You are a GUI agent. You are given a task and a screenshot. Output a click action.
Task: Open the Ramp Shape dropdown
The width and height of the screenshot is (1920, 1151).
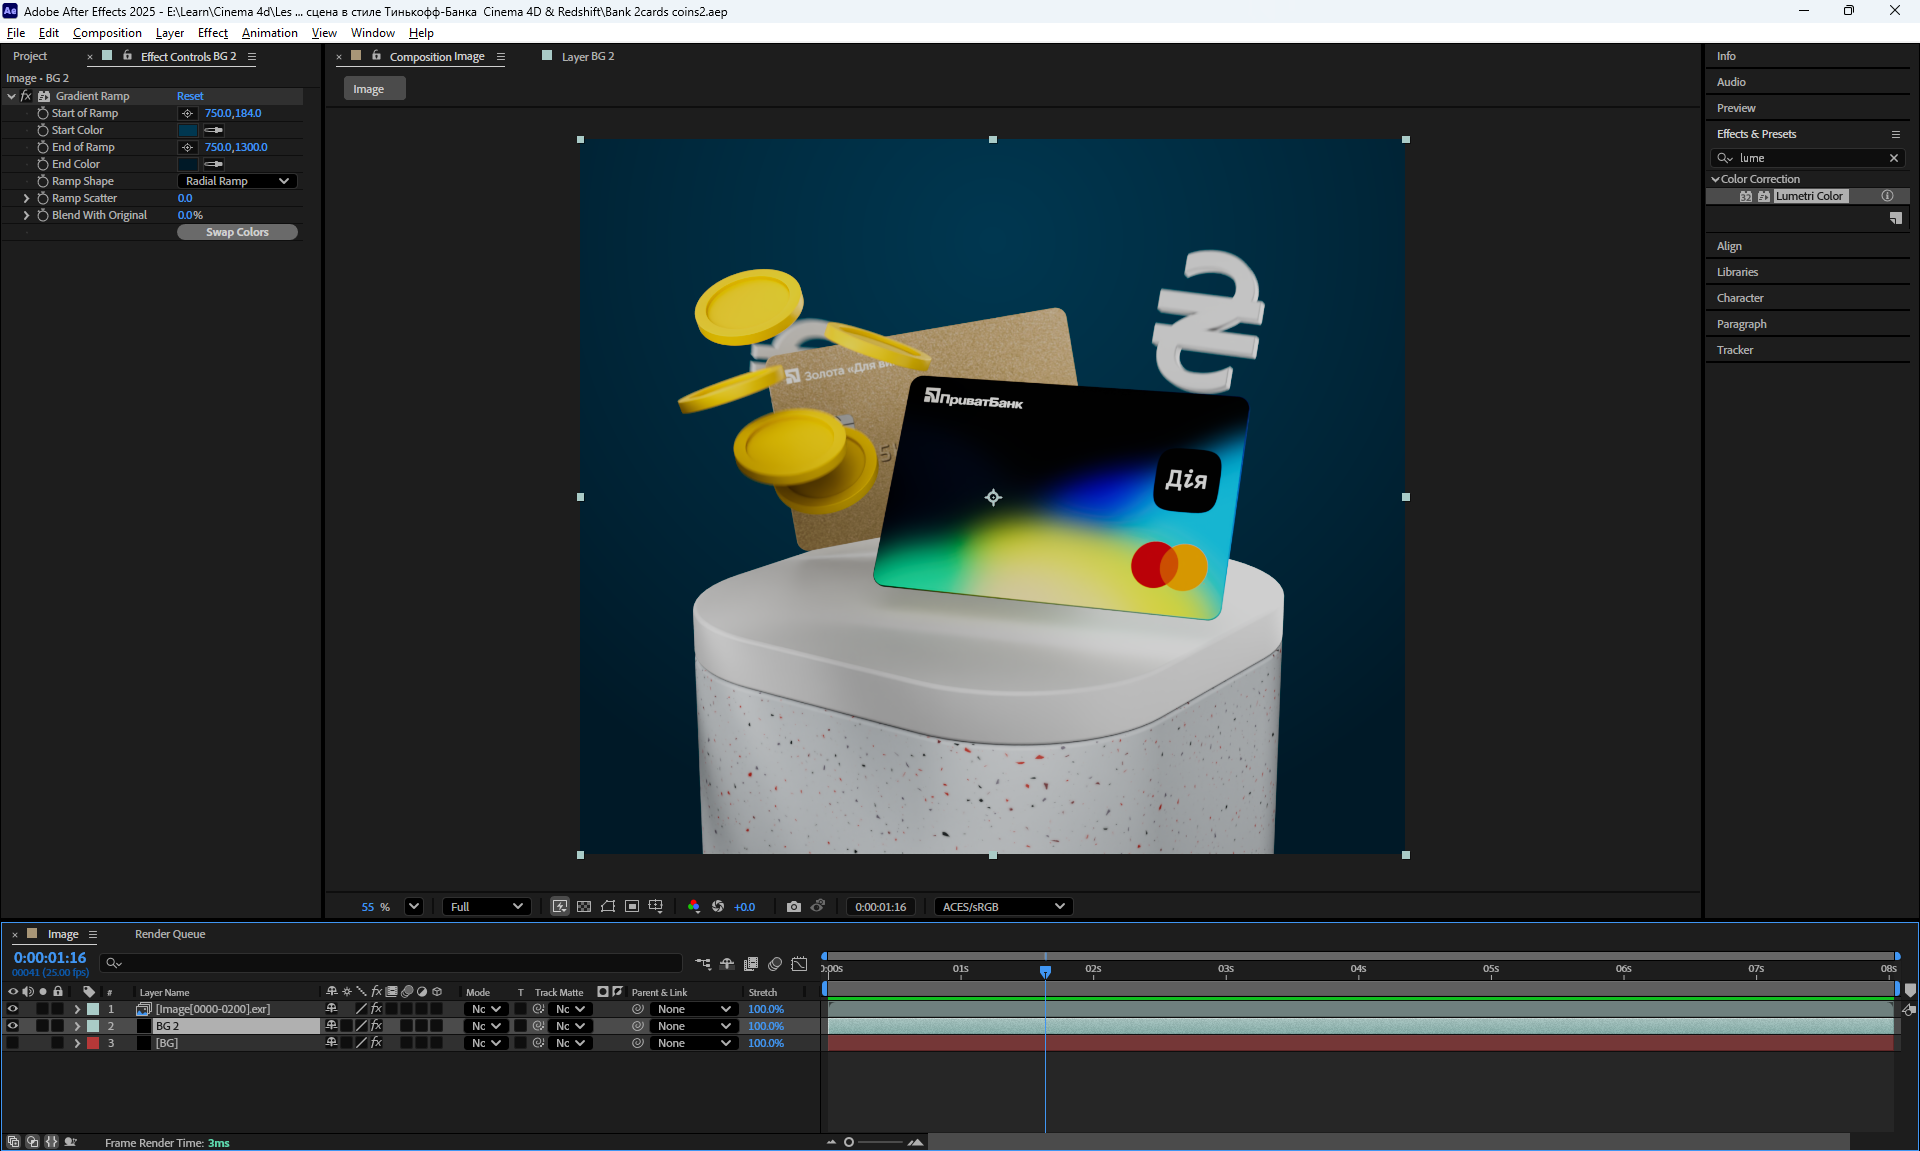237,182
